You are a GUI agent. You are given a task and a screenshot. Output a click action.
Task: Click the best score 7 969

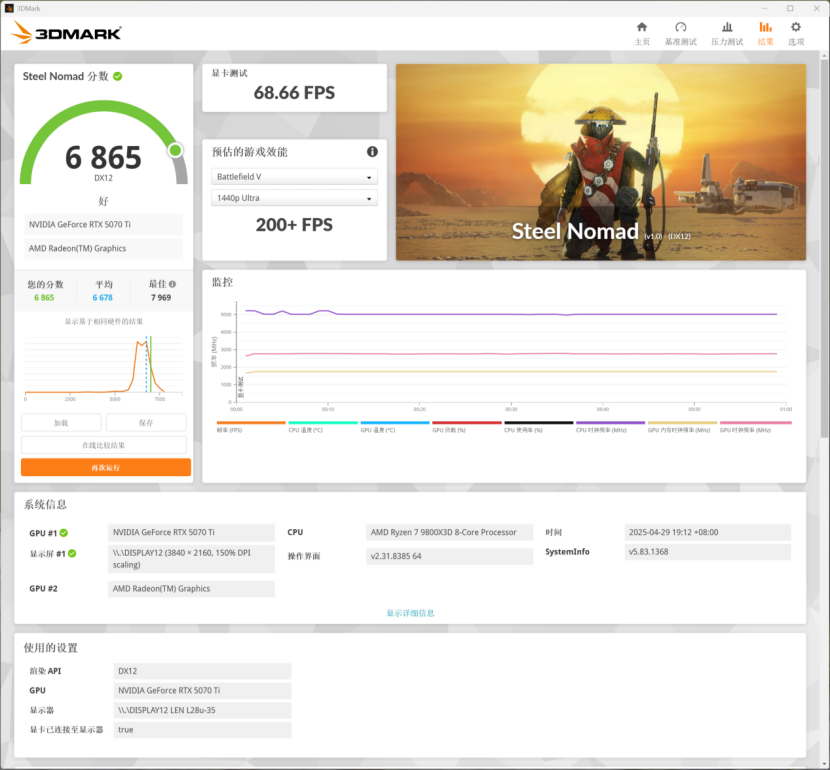coord(161,297)
